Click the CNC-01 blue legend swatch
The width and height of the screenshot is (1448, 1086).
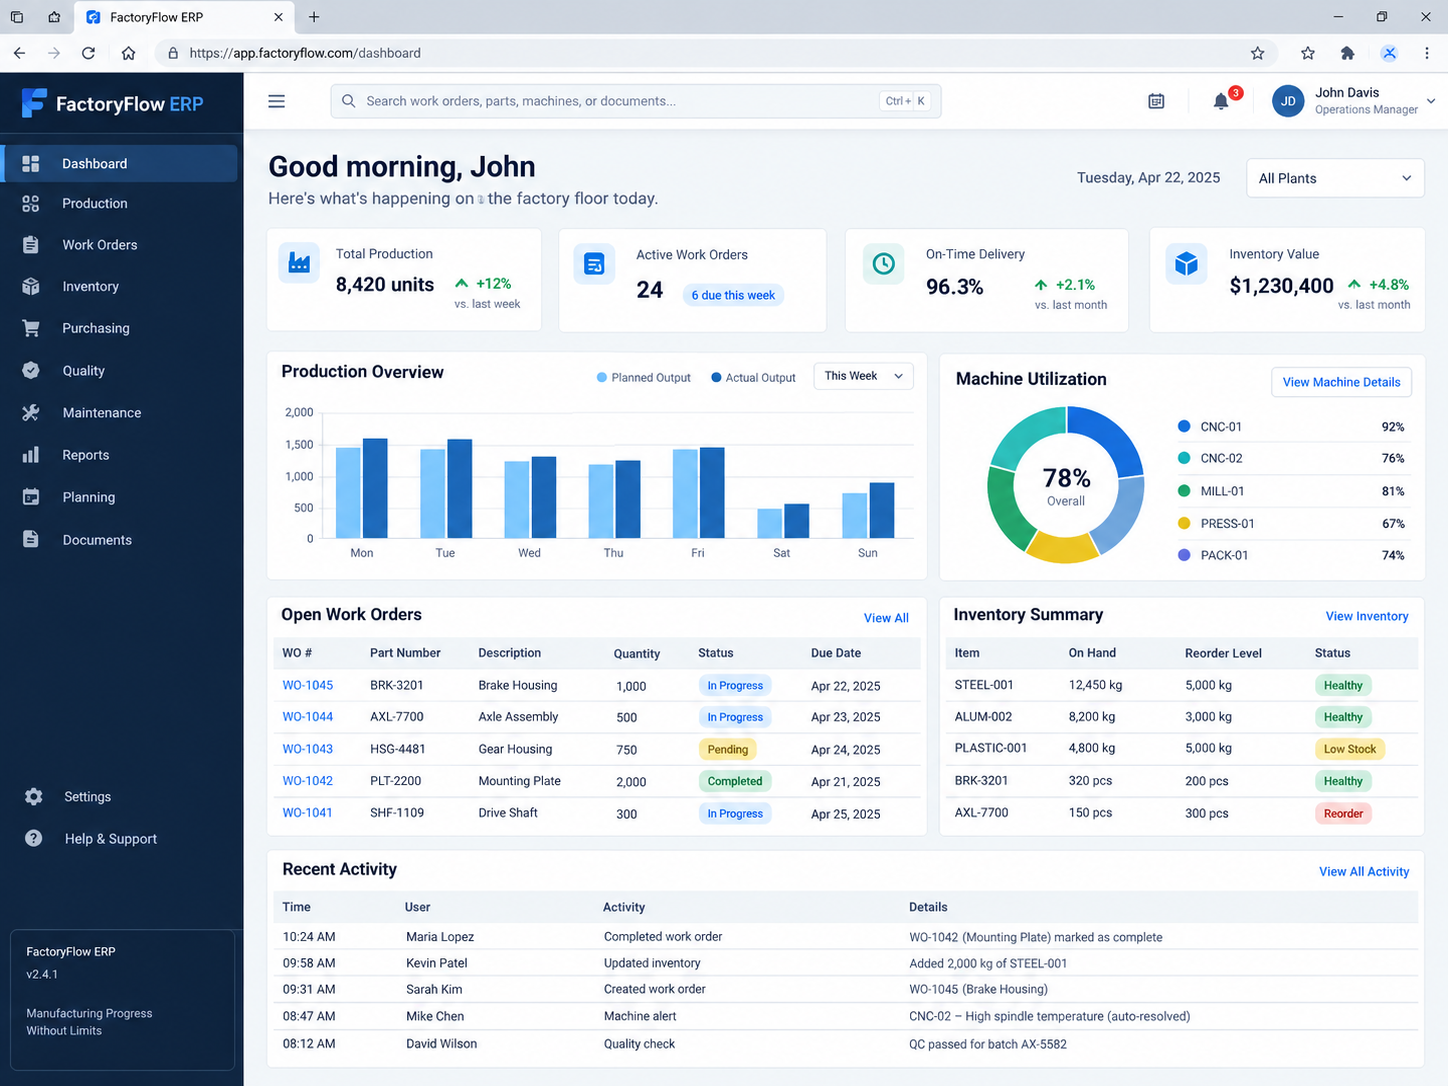tap(1184, 427)
